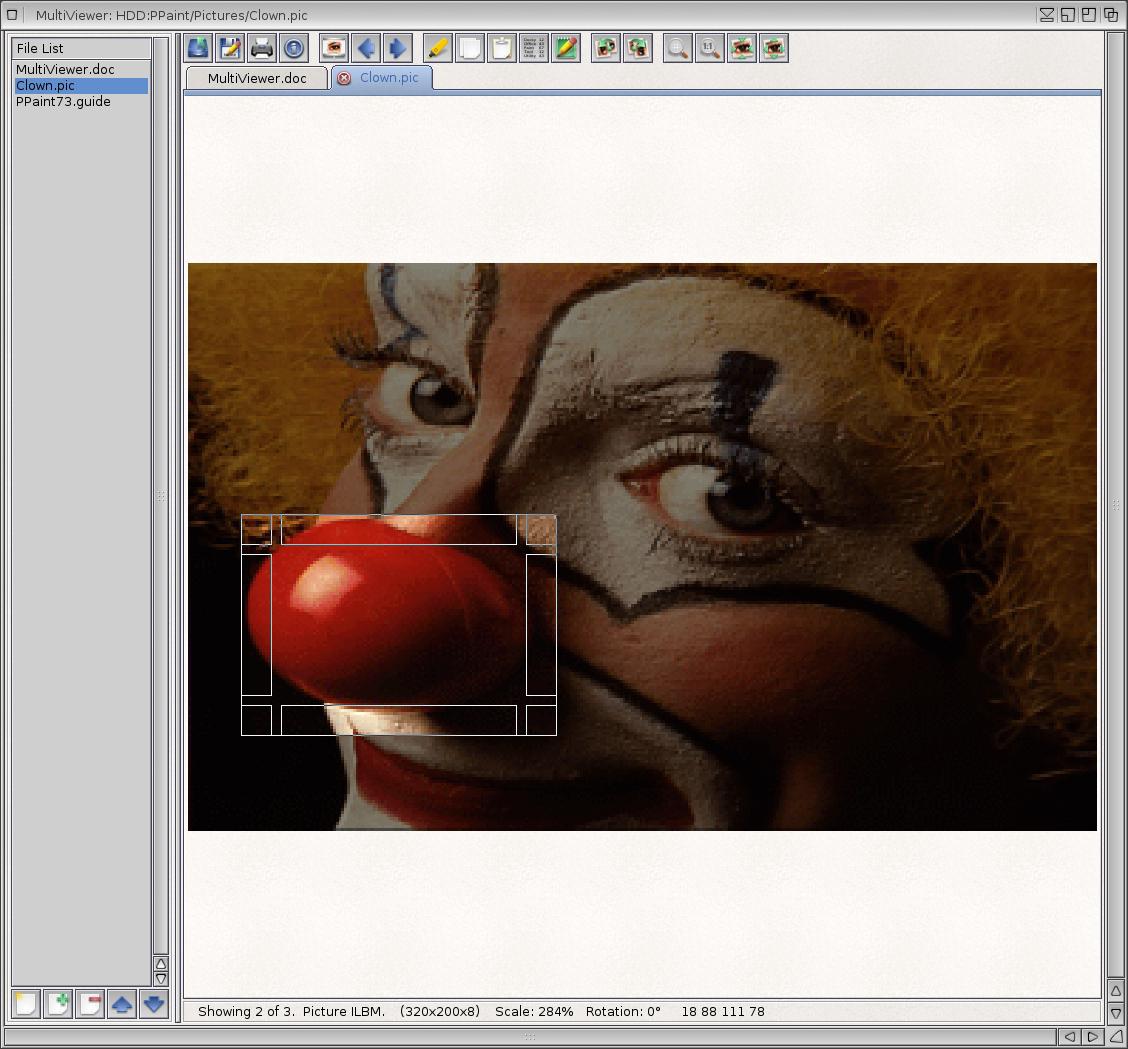Viewport: 1128px width, 1049px height.
Task: Select the yellow highlighter mark tool
Action: (x=438, y=48)
